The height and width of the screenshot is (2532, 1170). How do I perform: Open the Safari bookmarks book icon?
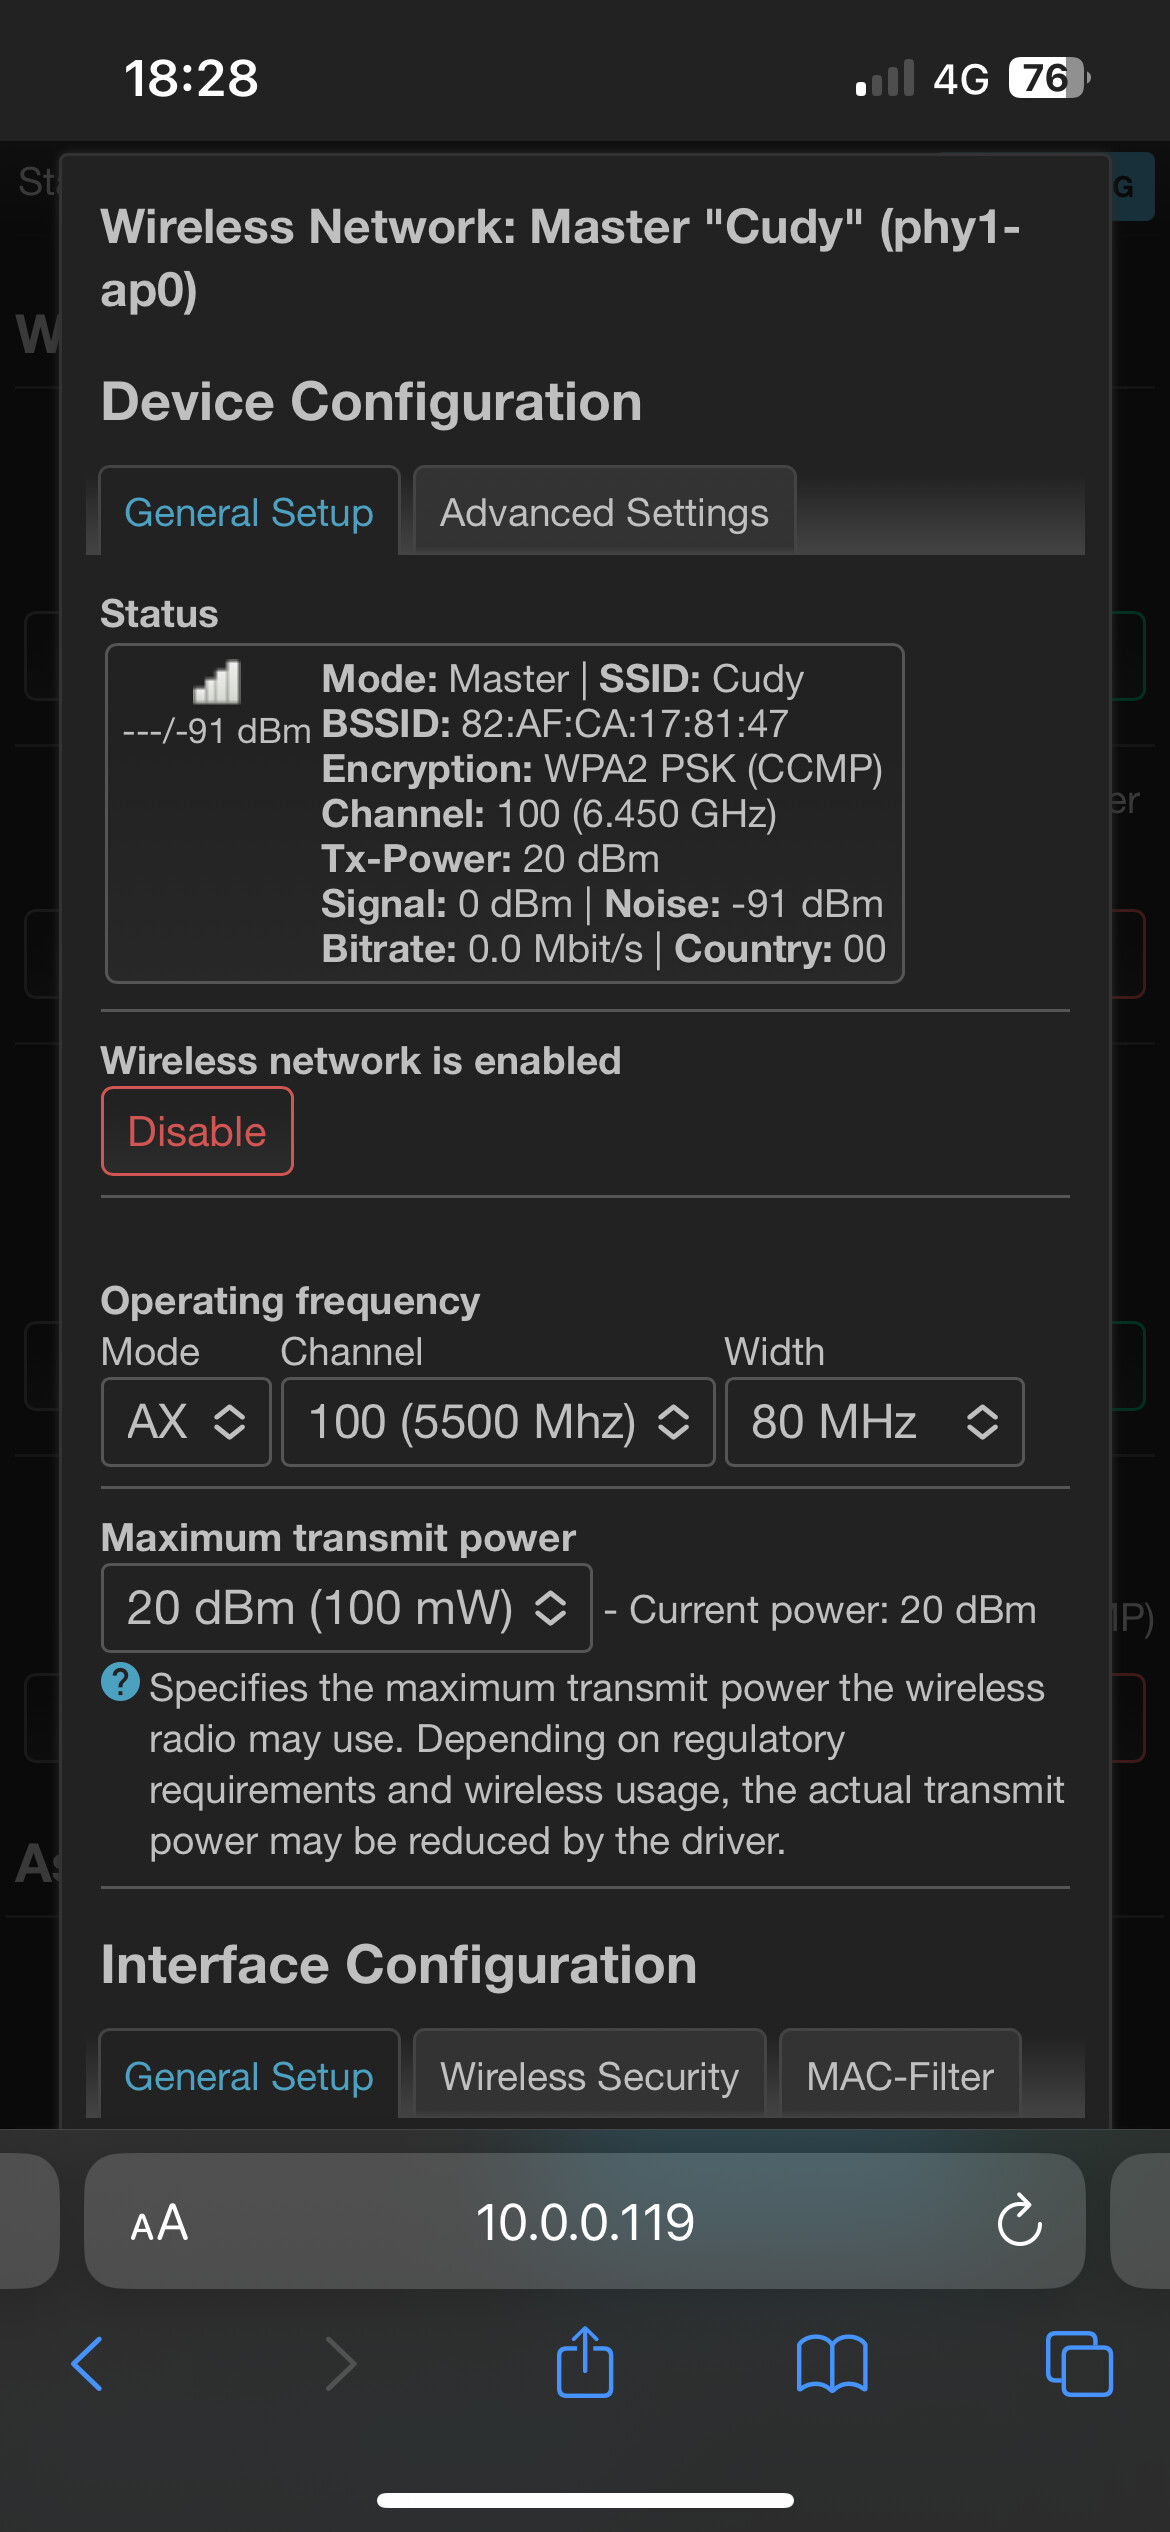click(832, 2364)
